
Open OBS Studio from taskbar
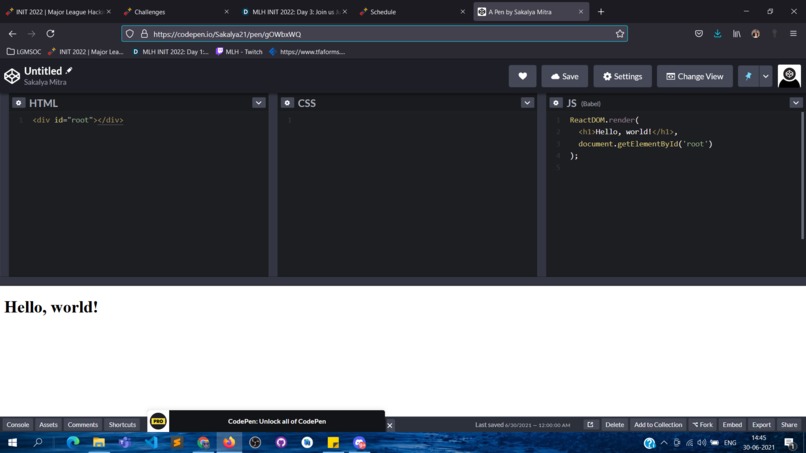tap(255, 442)
